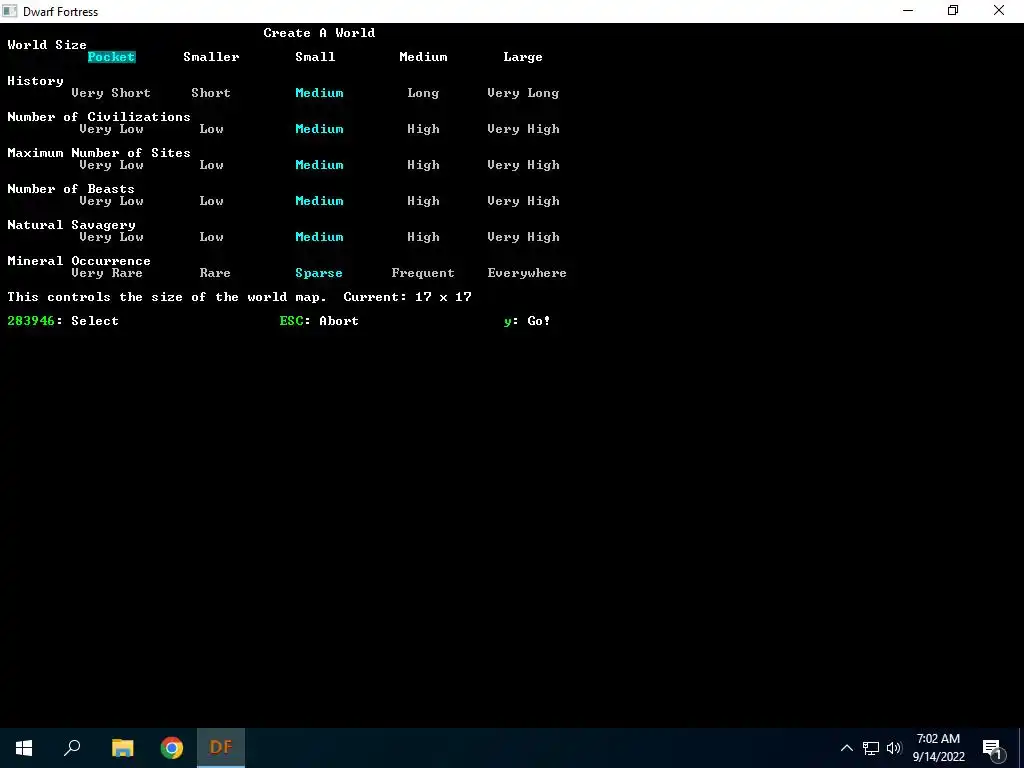Click the ESC: Abort option

[319, 321]
